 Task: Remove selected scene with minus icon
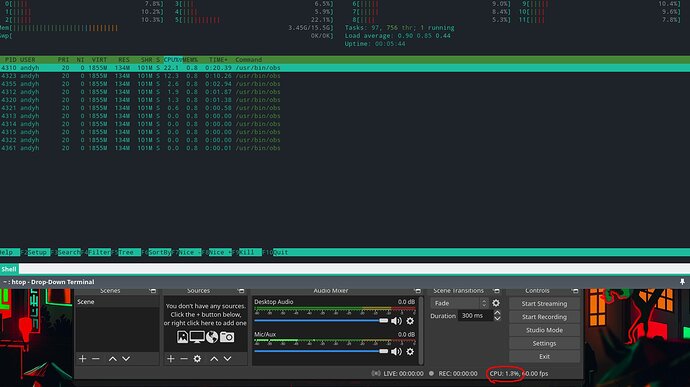[x=95, y=359]
